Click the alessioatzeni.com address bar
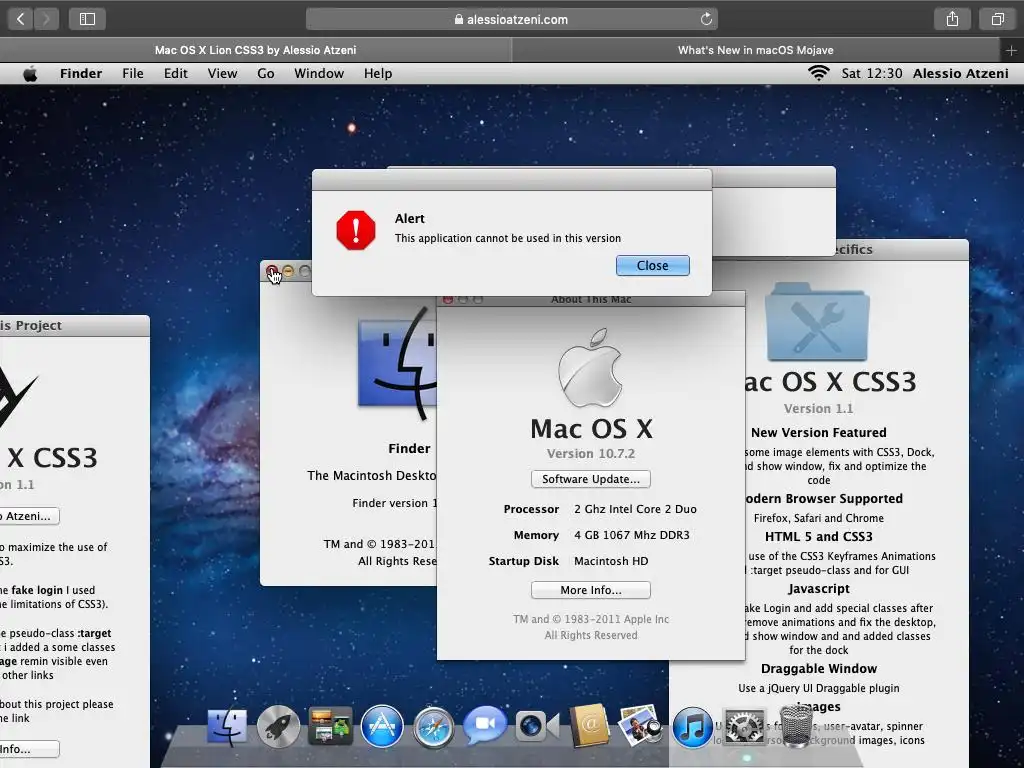1024x768 pixels. point(511,19)
